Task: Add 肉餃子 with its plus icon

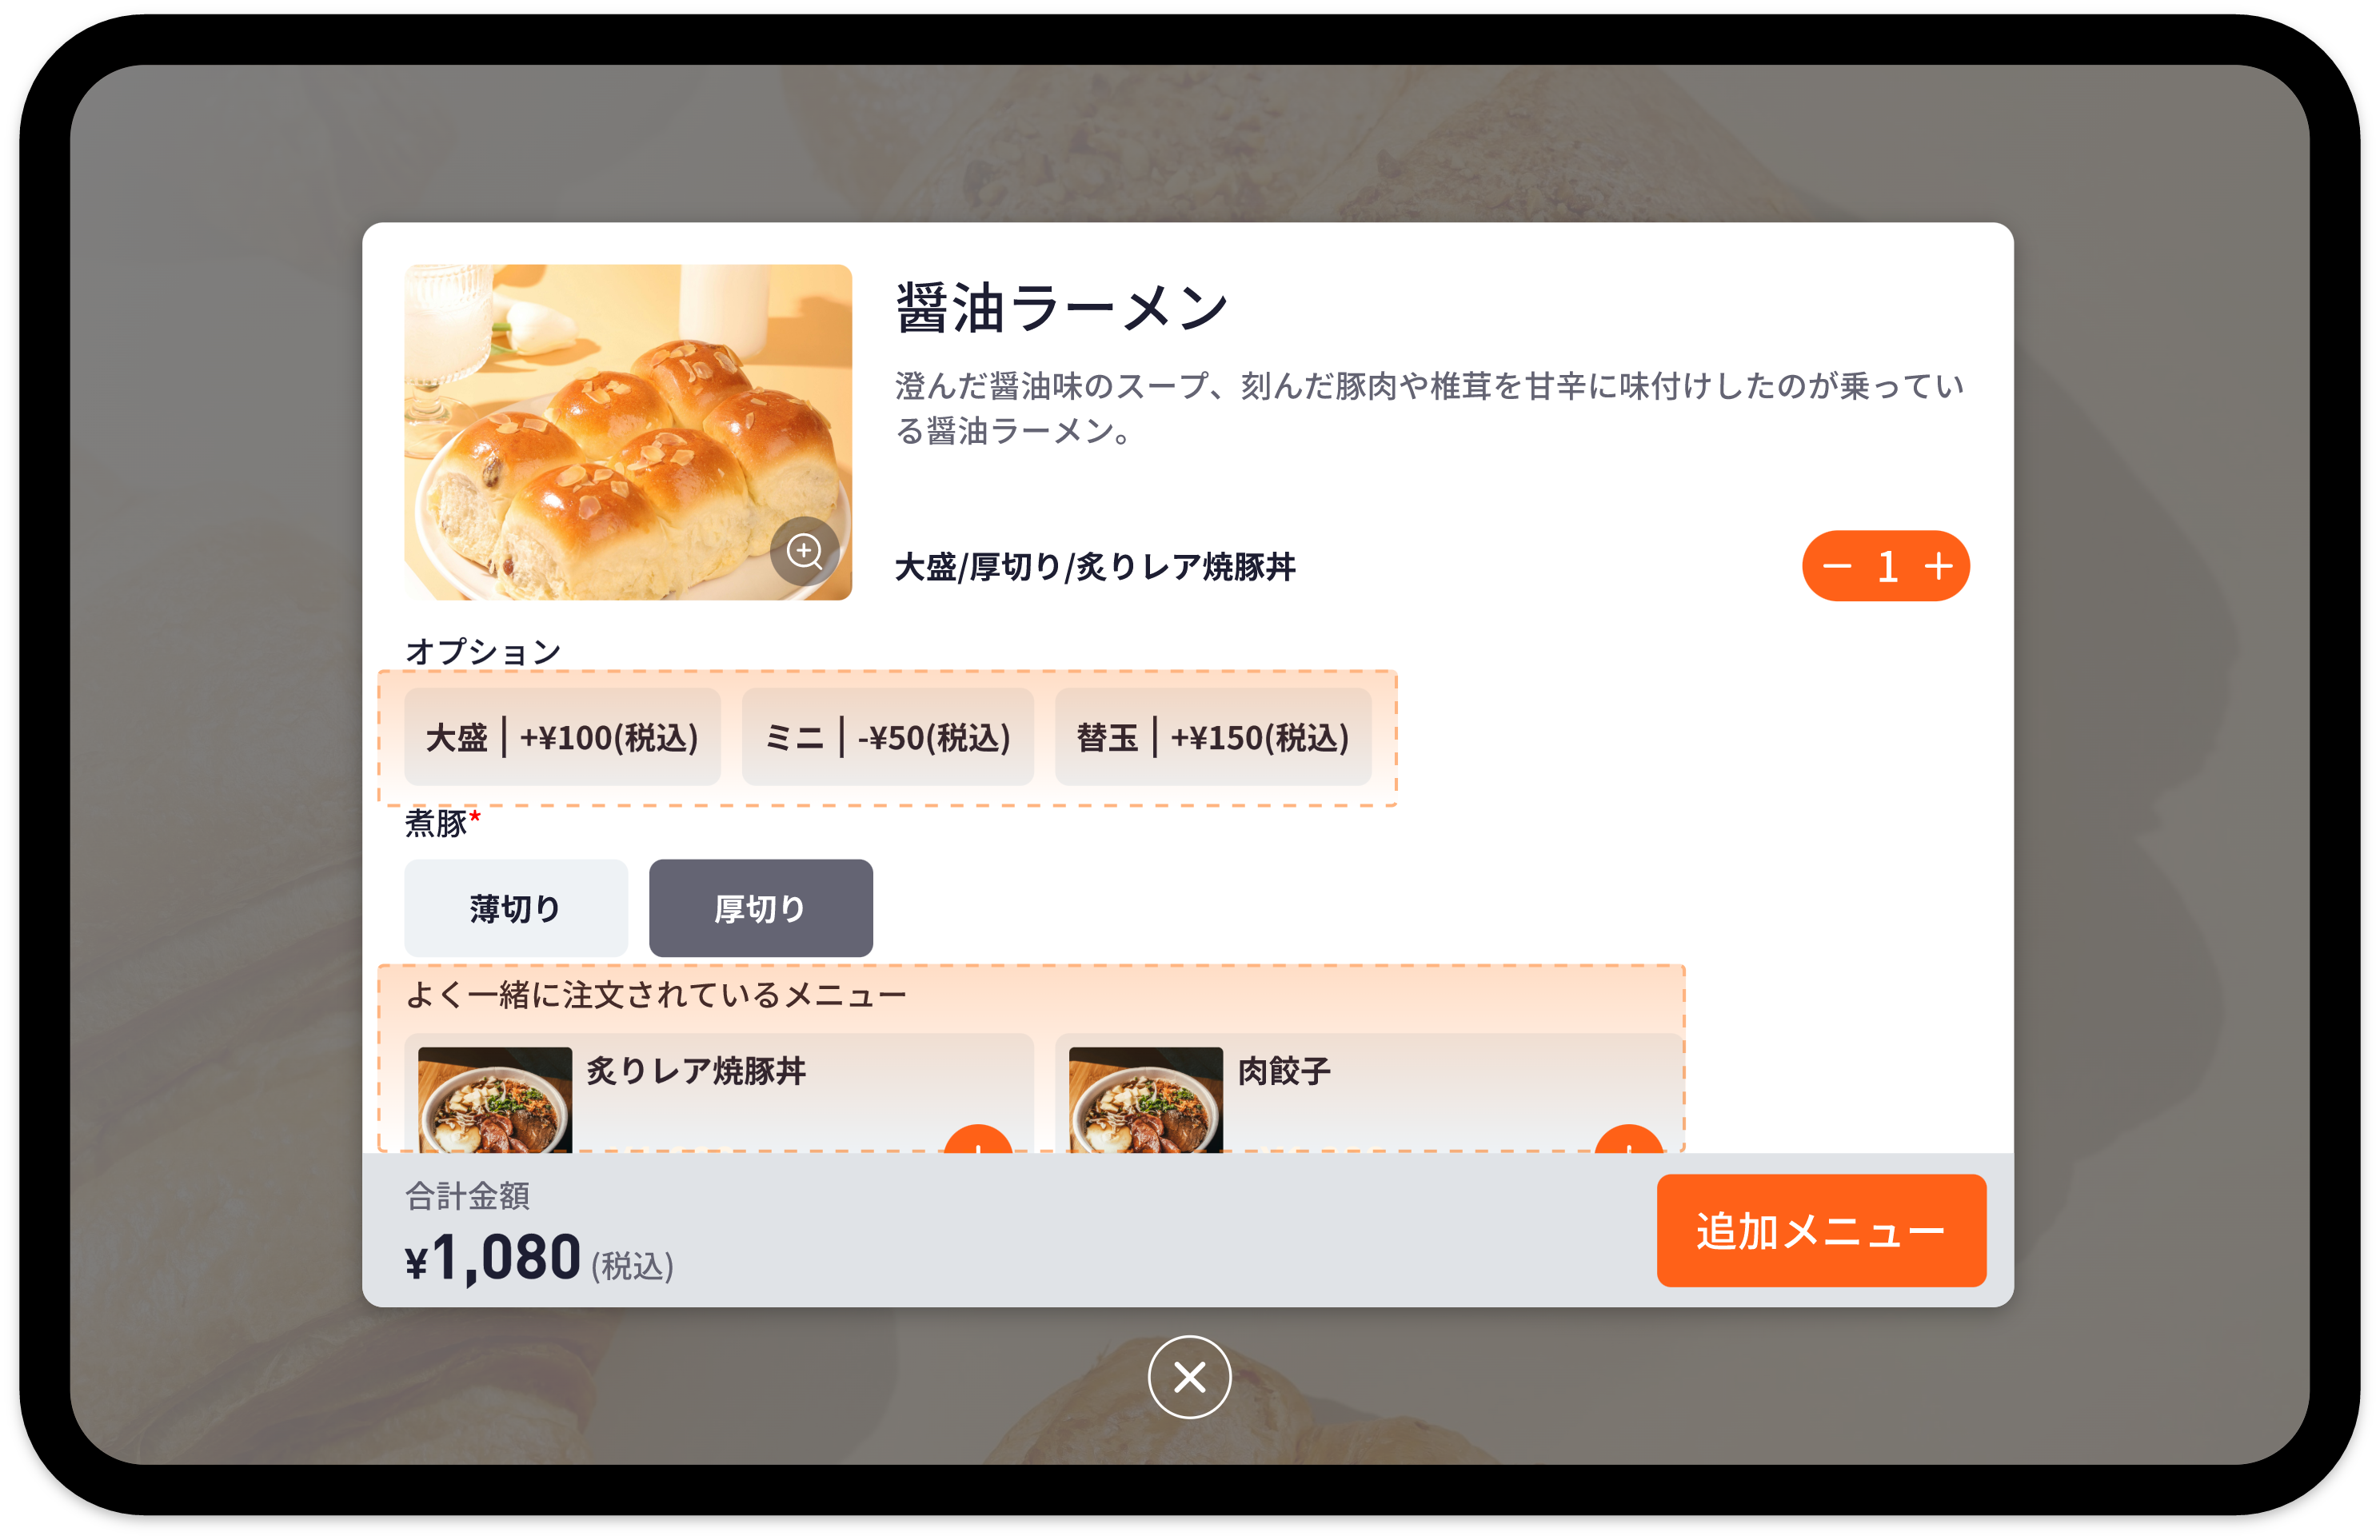Action: (1629, 1139)
